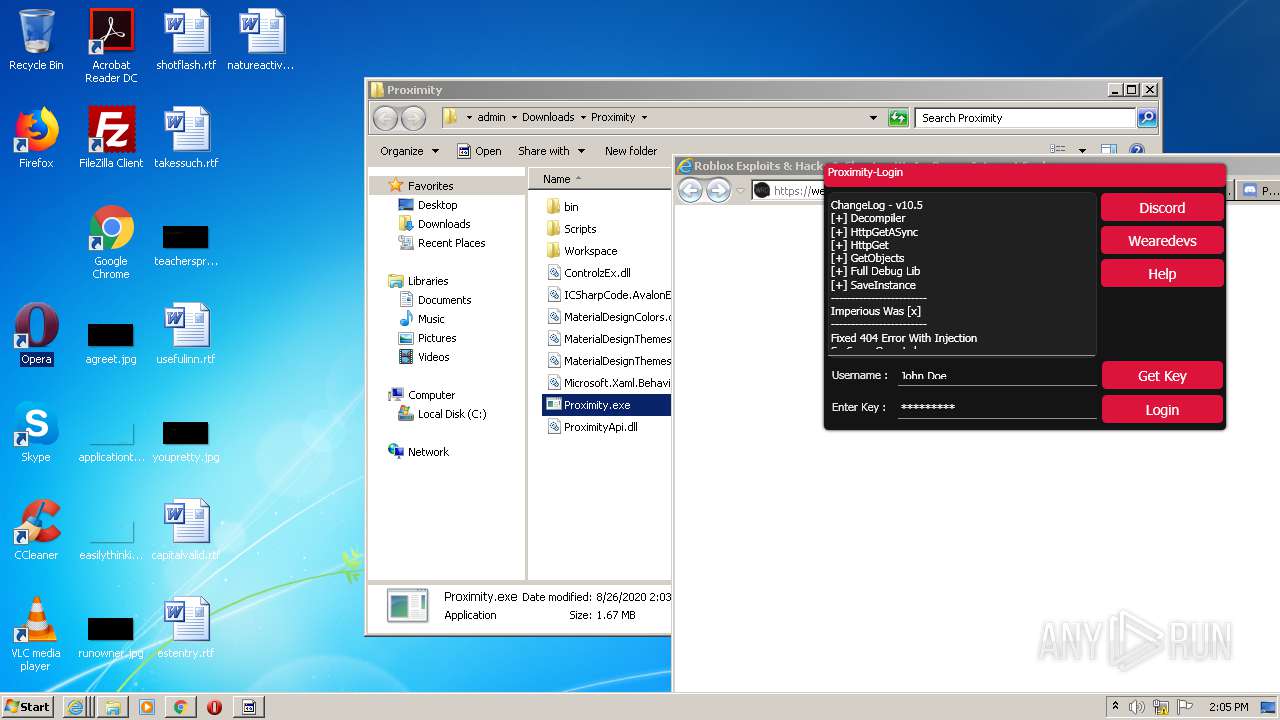Select Recent Places in navigation pane
Image resolution: width=1280 pixels, height=720 pixels.
click(451, 243)
